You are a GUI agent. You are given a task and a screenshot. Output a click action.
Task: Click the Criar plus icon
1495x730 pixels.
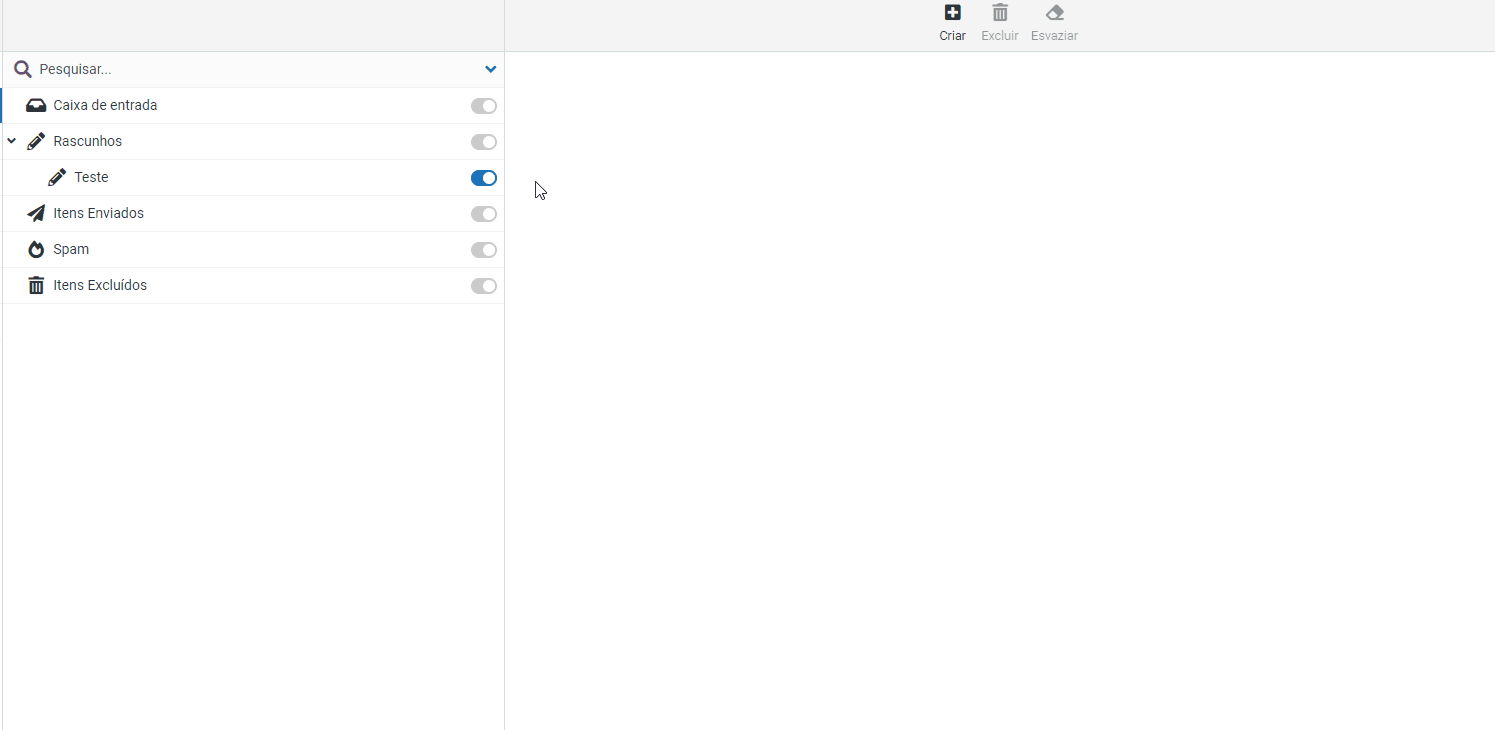(953, 13)
